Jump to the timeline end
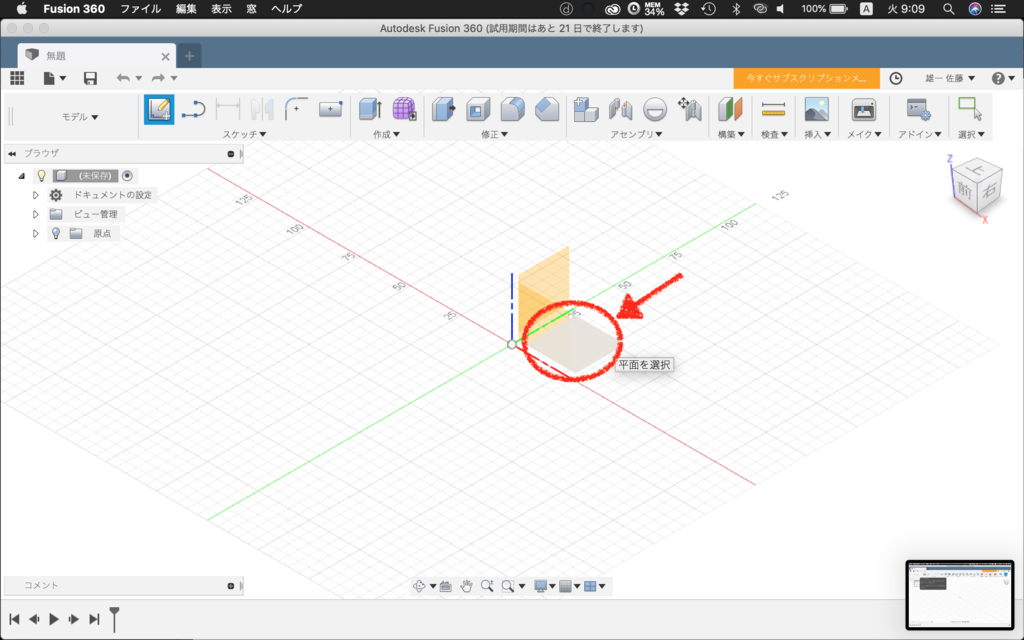Screen dimensions: 1024x640 [x=95, y=619]
